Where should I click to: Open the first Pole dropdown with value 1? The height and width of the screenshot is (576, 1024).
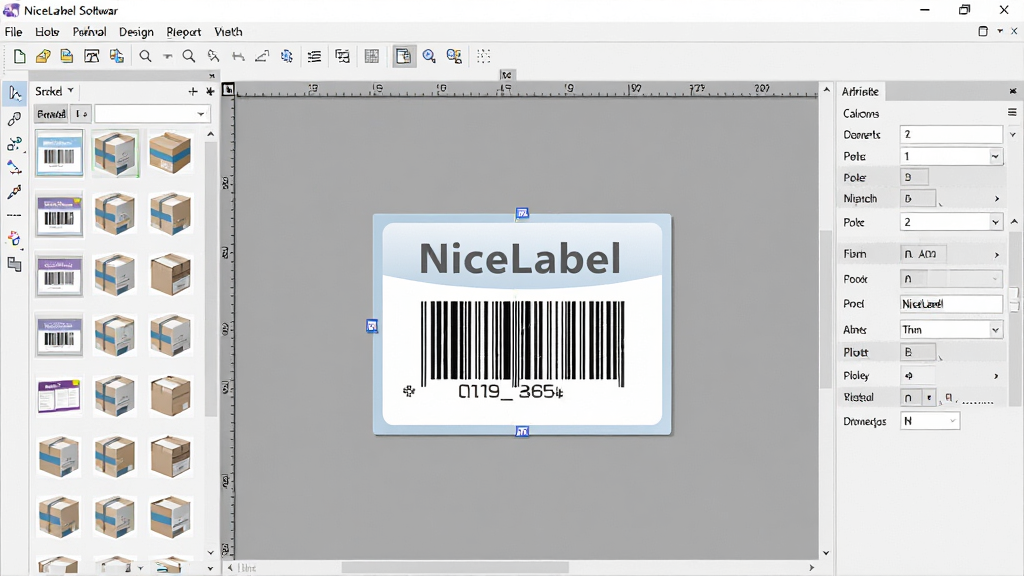[x=951, y=156]
